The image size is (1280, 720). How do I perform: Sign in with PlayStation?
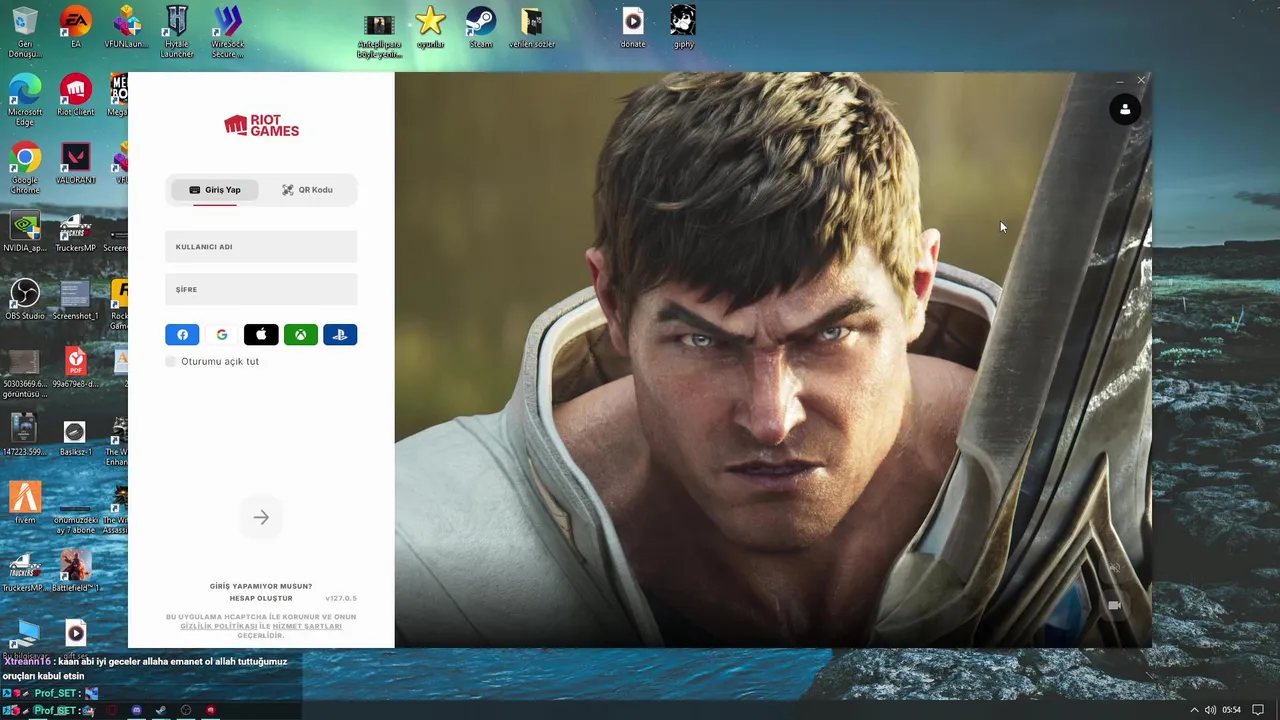340,335
